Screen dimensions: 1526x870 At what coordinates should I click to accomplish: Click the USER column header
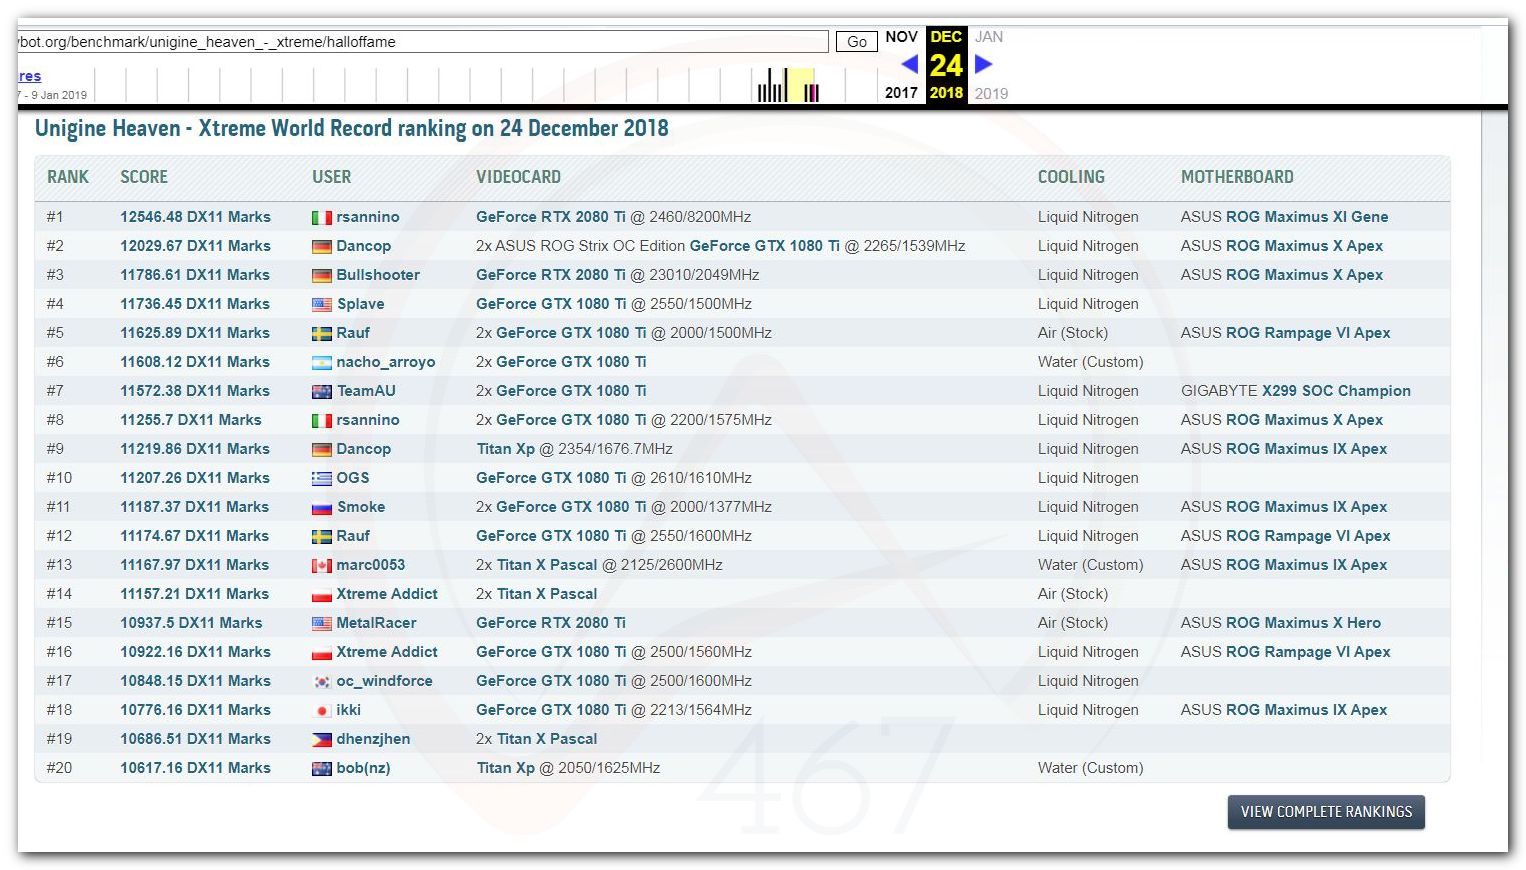click(331, 177)
